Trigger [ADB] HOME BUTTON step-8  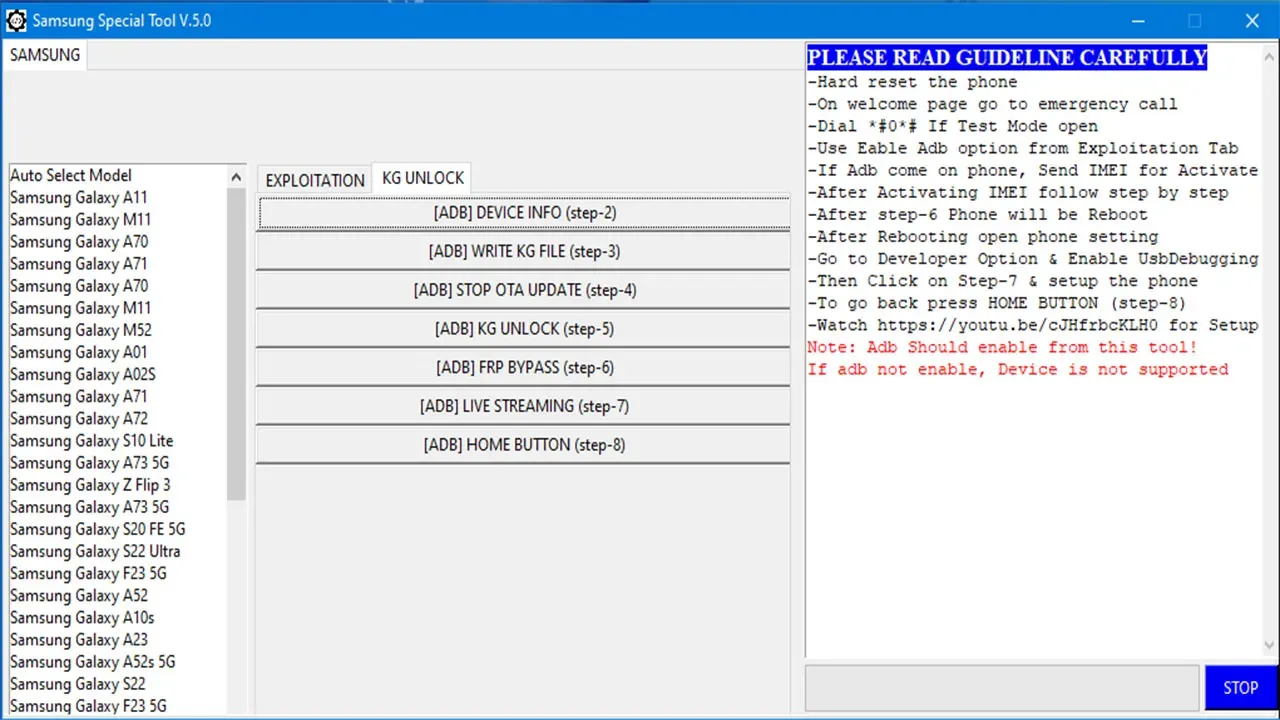(524, 445)
